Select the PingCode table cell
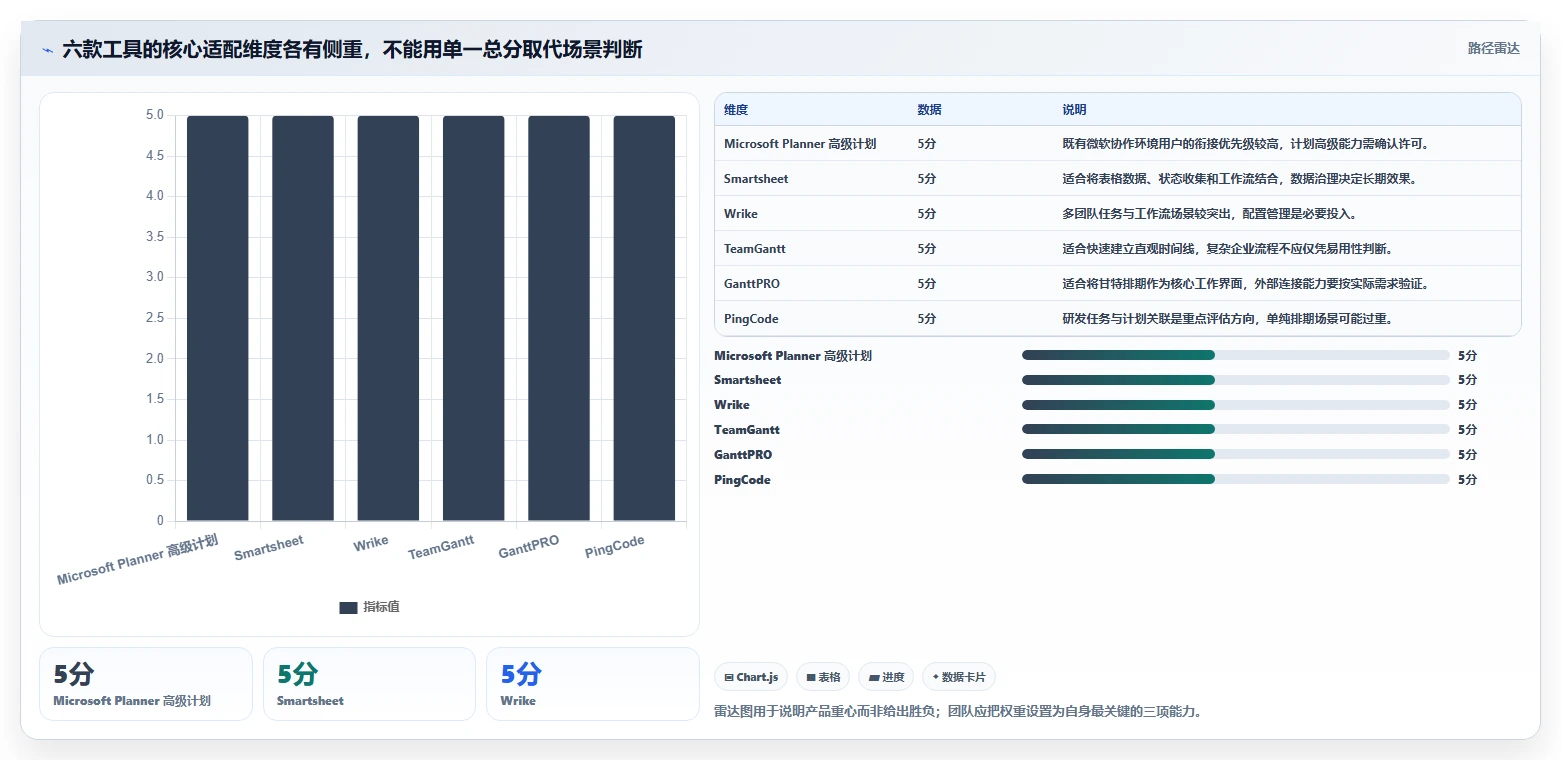 click(x=751, y=319)
